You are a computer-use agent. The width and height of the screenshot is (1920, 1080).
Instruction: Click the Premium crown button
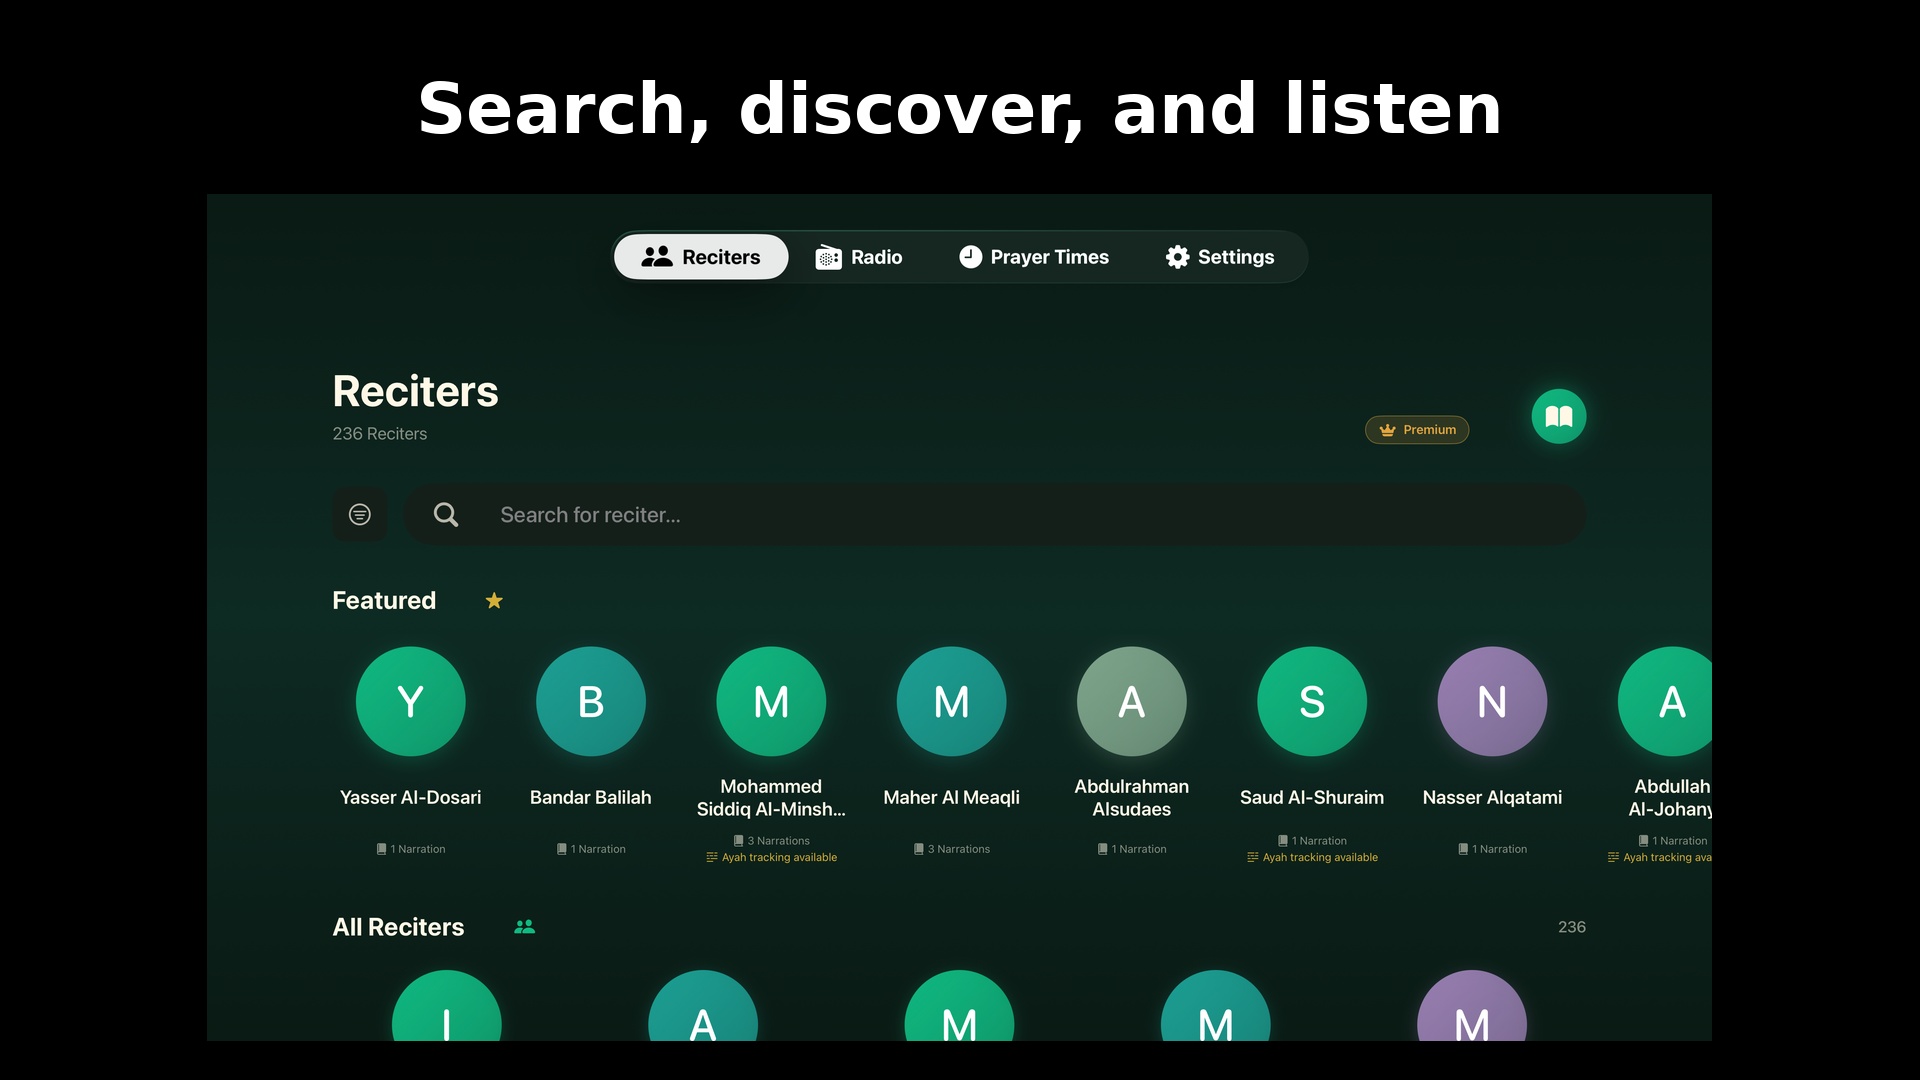coord(1416,430)
